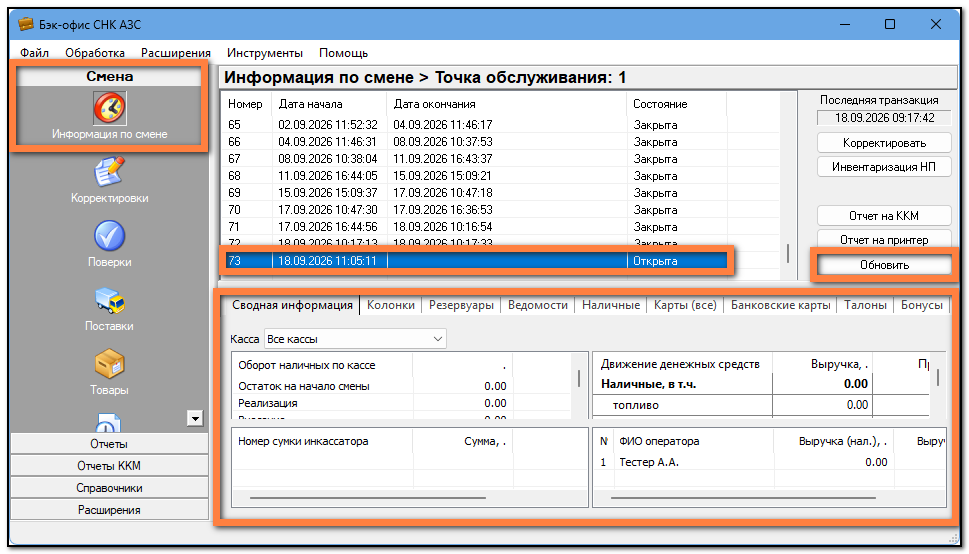Open the Инструменты menu

[x=264, y=53]
